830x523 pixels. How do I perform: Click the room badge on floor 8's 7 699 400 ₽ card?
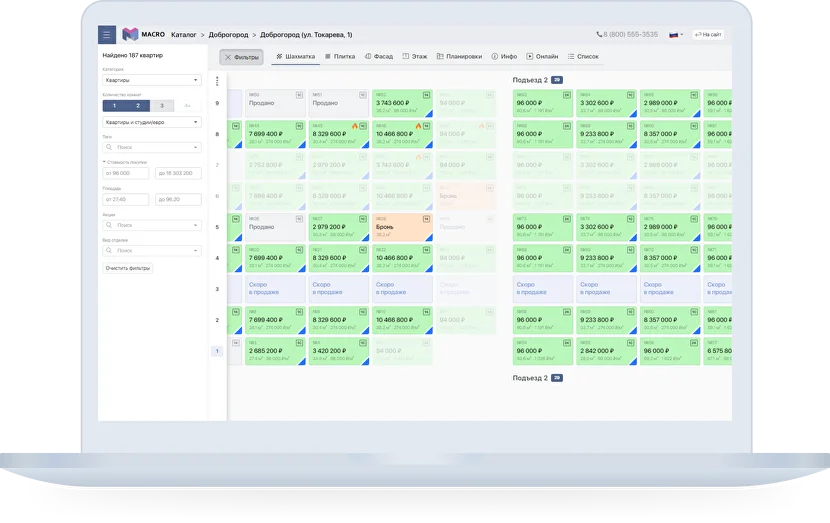click(x=299, y=126)
